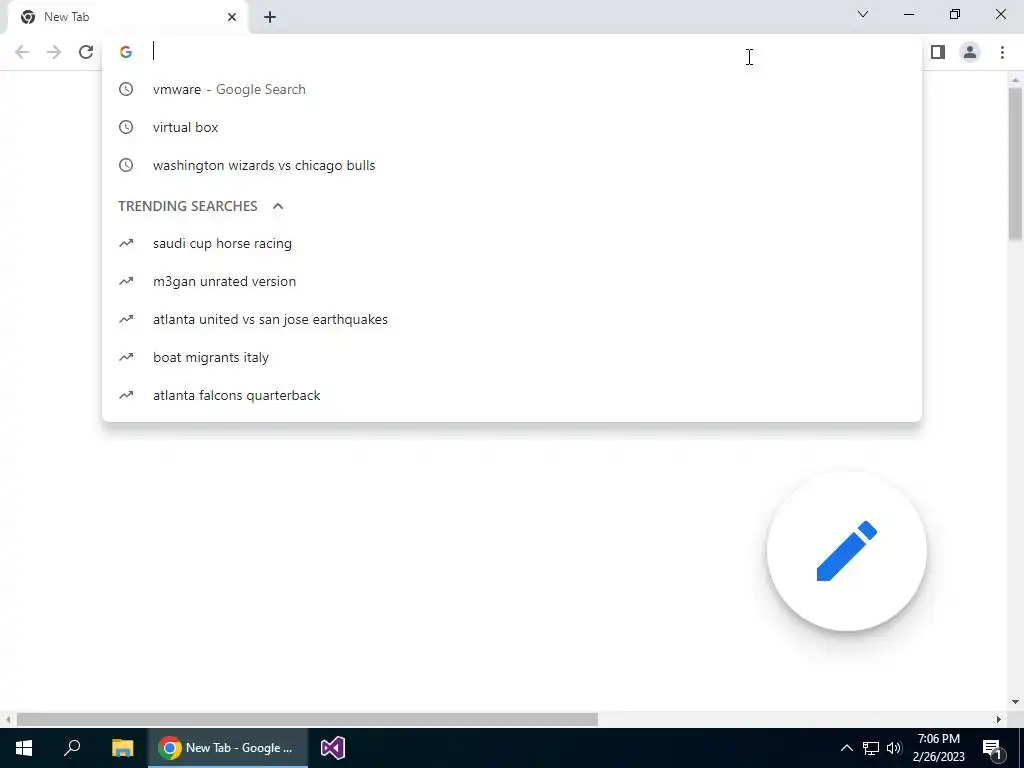Pick washington wizards vs chicago bulls suggestion
Screen dimensions: 1024x768
point(511,165)
